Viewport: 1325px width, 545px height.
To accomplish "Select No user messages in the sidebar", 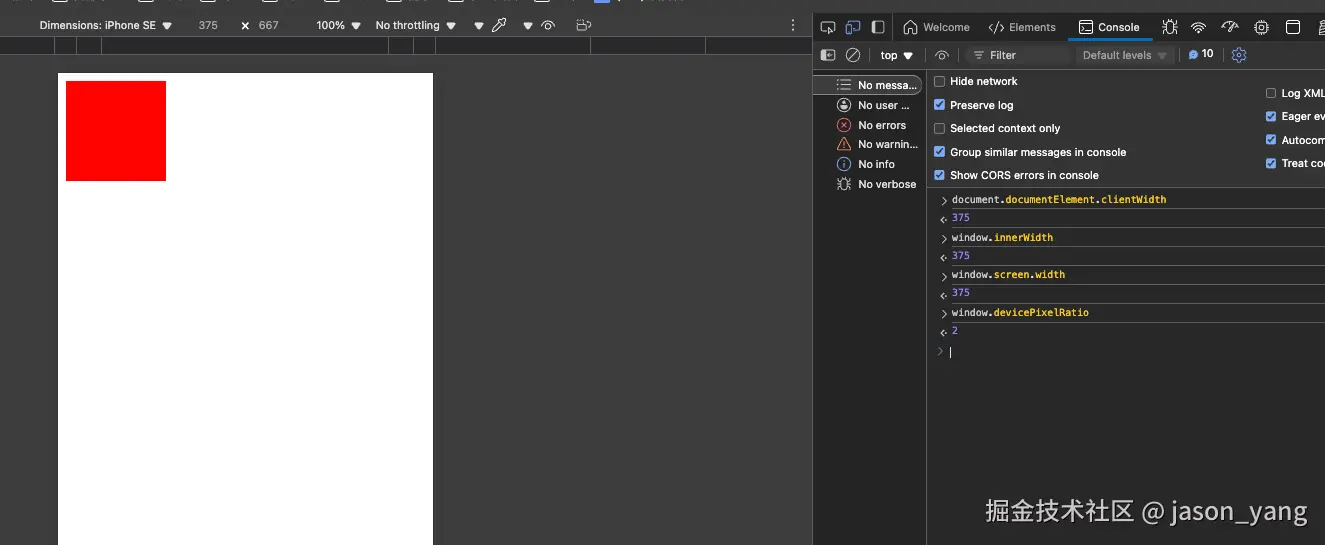I will (868, 105).
